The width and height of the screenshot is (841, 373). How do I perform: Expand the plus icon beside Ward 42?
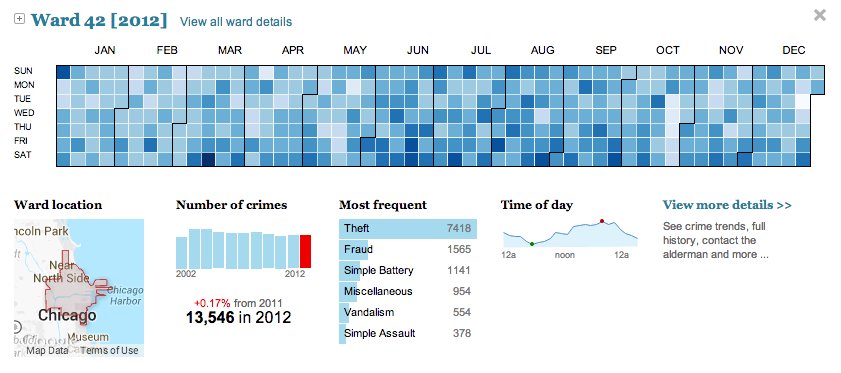(19, 19)
